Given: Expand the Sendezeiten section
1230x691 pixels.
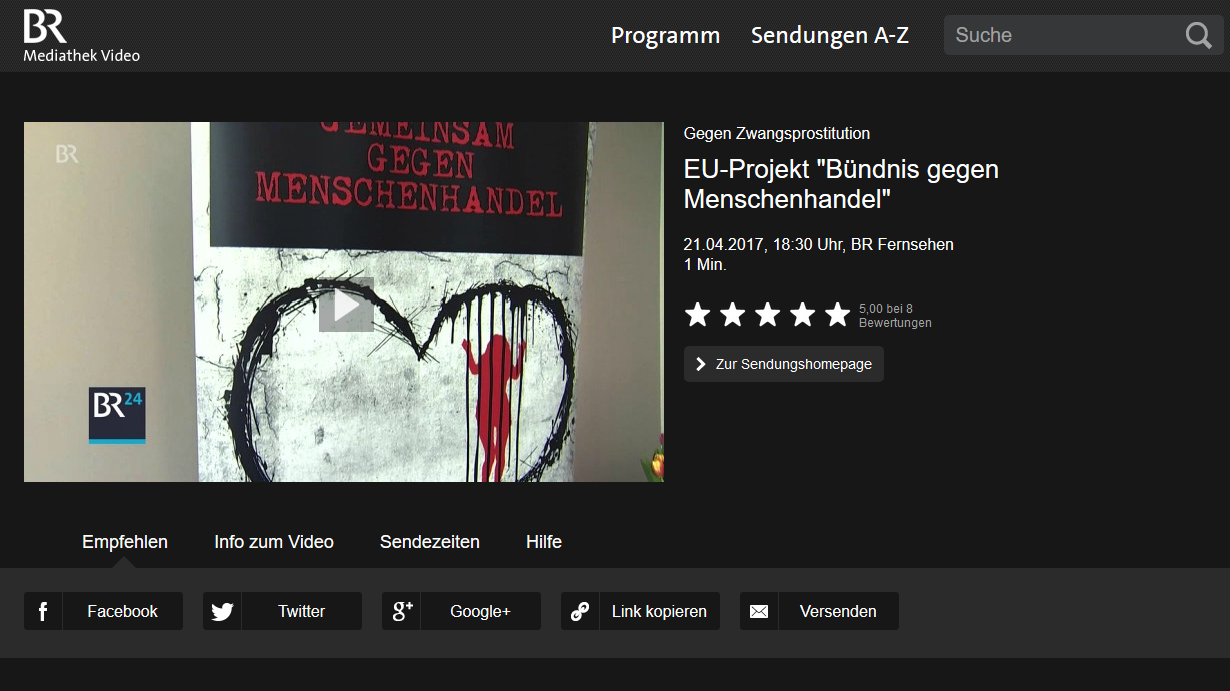Looking at the screenshot, I should tap(430, 542).
